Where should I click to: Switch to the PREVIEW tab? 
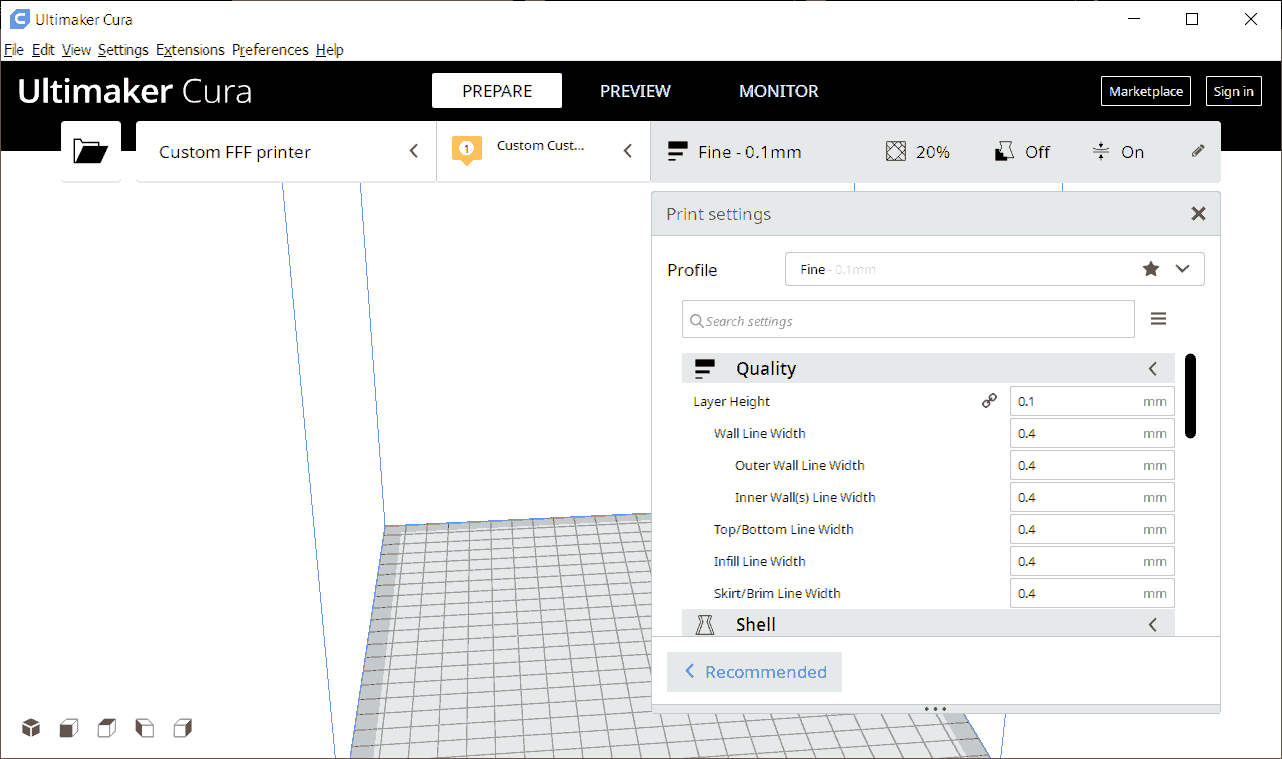click(x=635, y=91)
